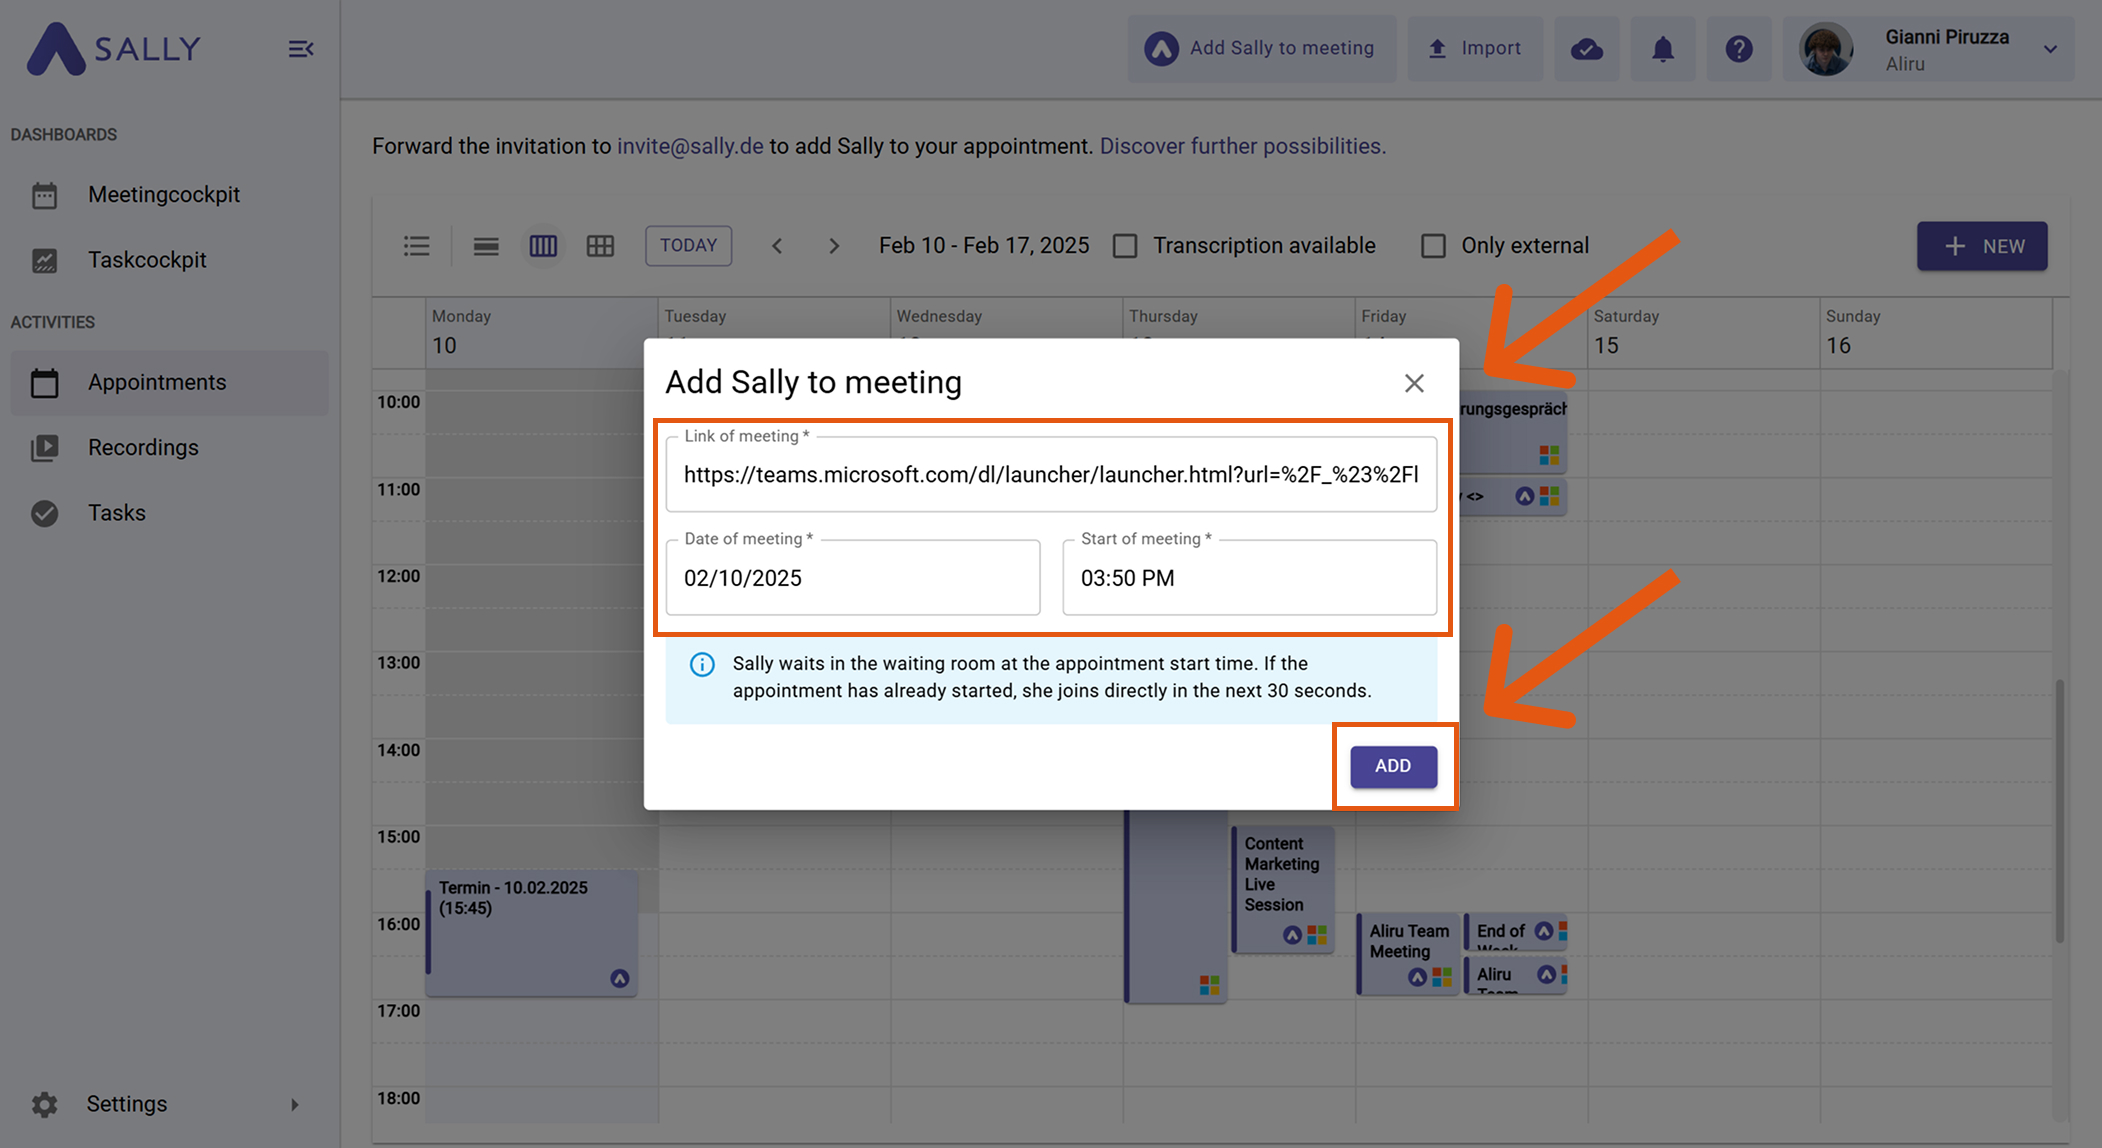Expand Settings submenu arrow
This screenshot has height=1148, width=2102.
click(x=294, y=1104)
